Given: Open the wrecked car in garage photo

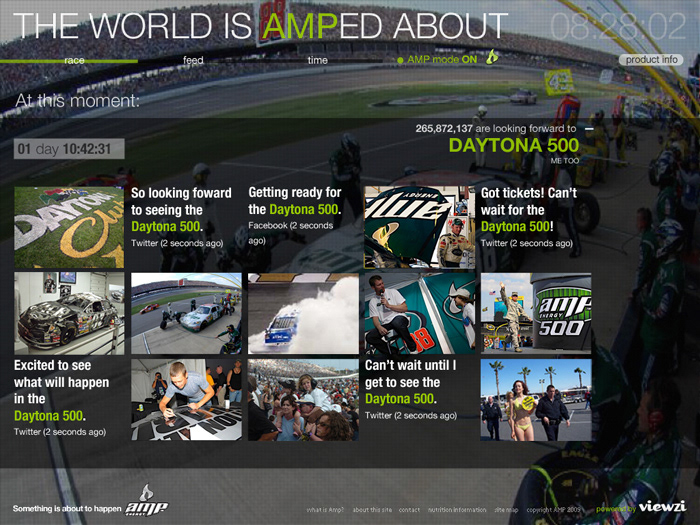Looking at the screenshot, I should pyautogui.click(x=69, y=313).
